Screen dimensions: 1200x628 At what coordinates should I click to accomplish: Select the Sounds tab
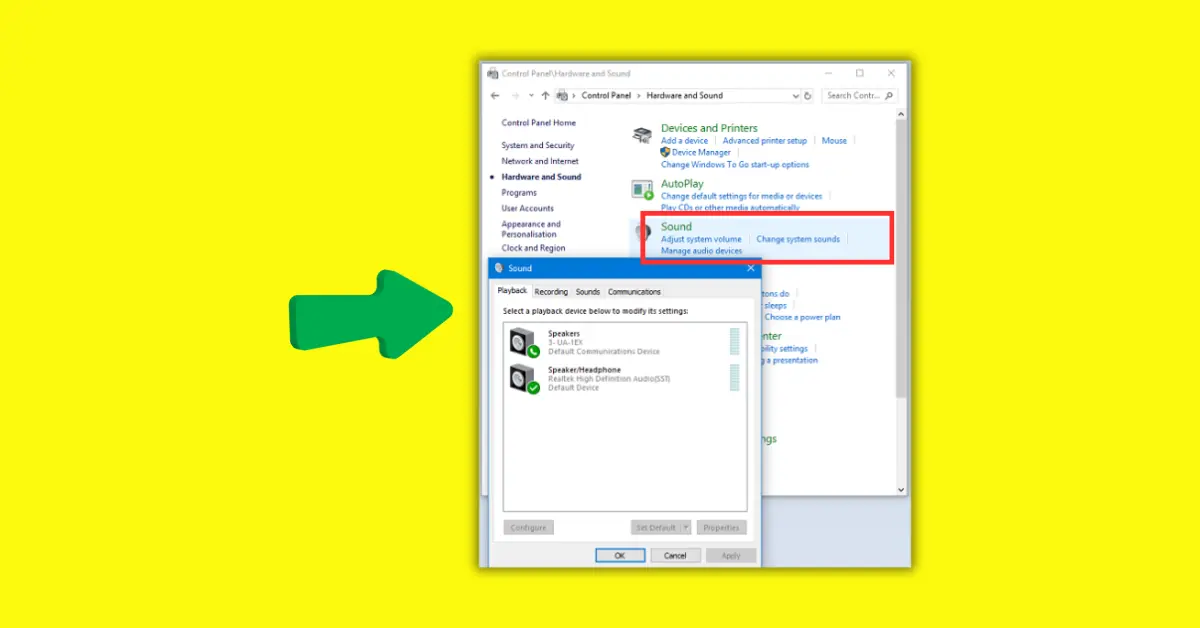point(588,291)
